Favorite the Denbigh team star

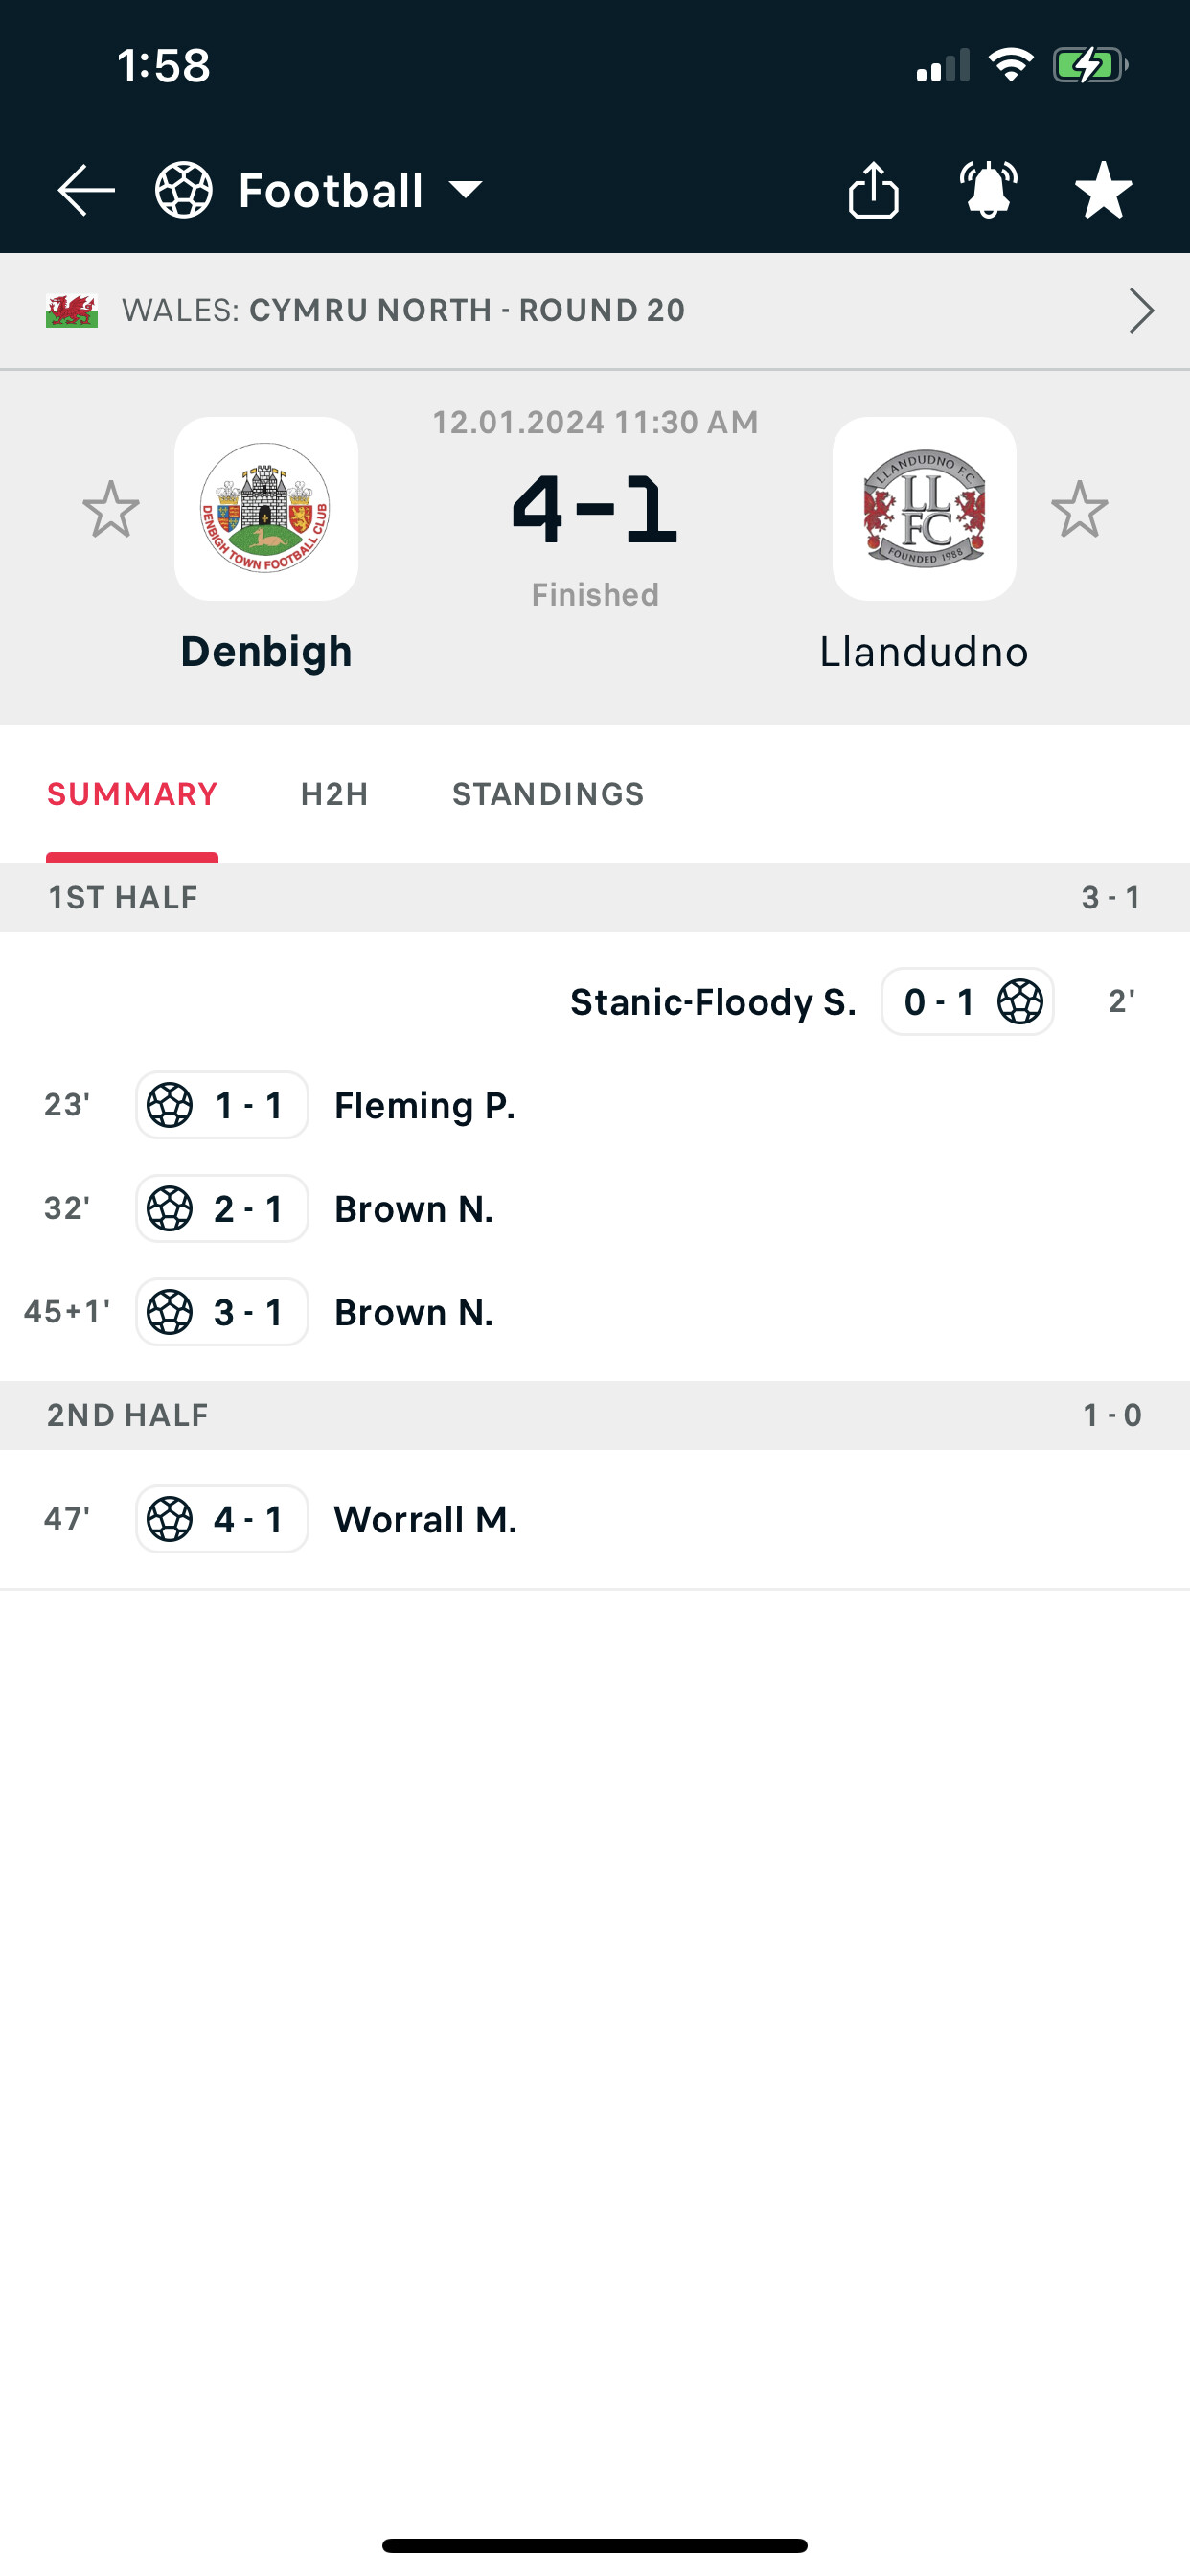(x=110, y=509)
